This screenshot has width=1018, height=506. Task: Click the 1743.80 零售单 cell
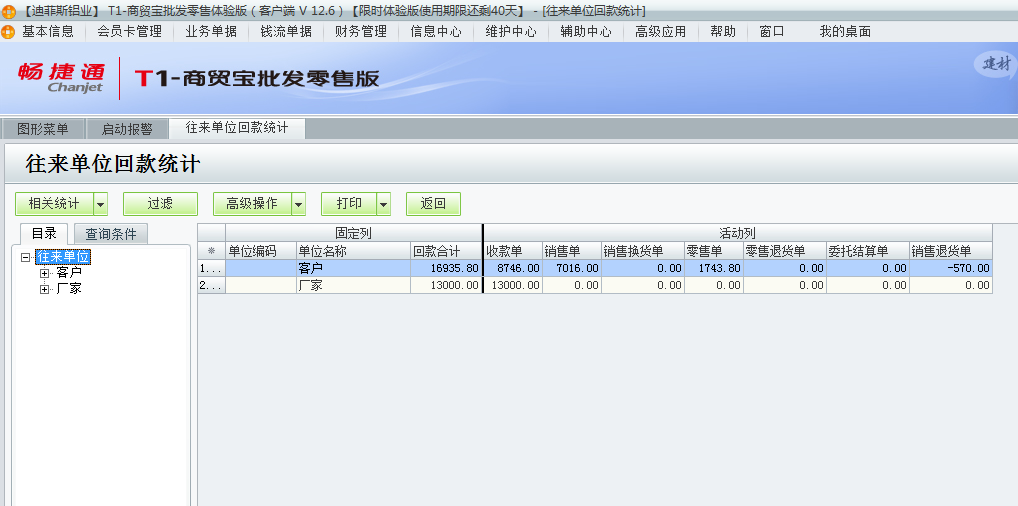point(714,268)
